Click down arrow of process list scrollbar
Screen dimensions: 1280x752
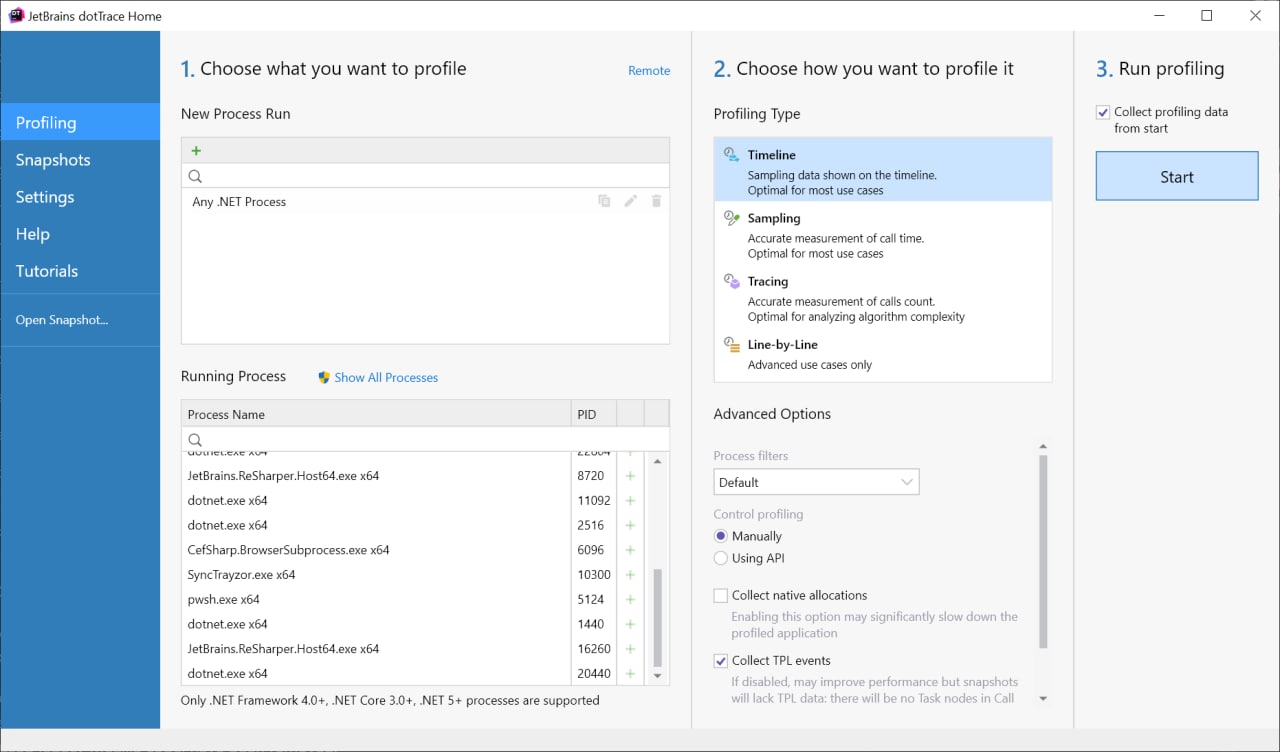pyautogui.click(x=657, y=676)
